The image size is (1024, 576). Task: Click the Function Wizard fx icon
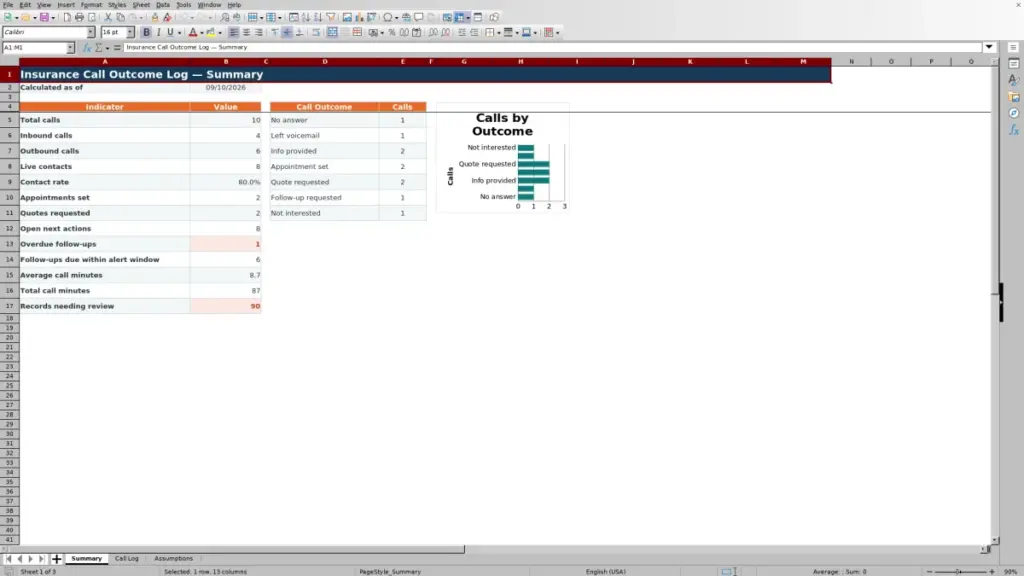tap(87, 48)
